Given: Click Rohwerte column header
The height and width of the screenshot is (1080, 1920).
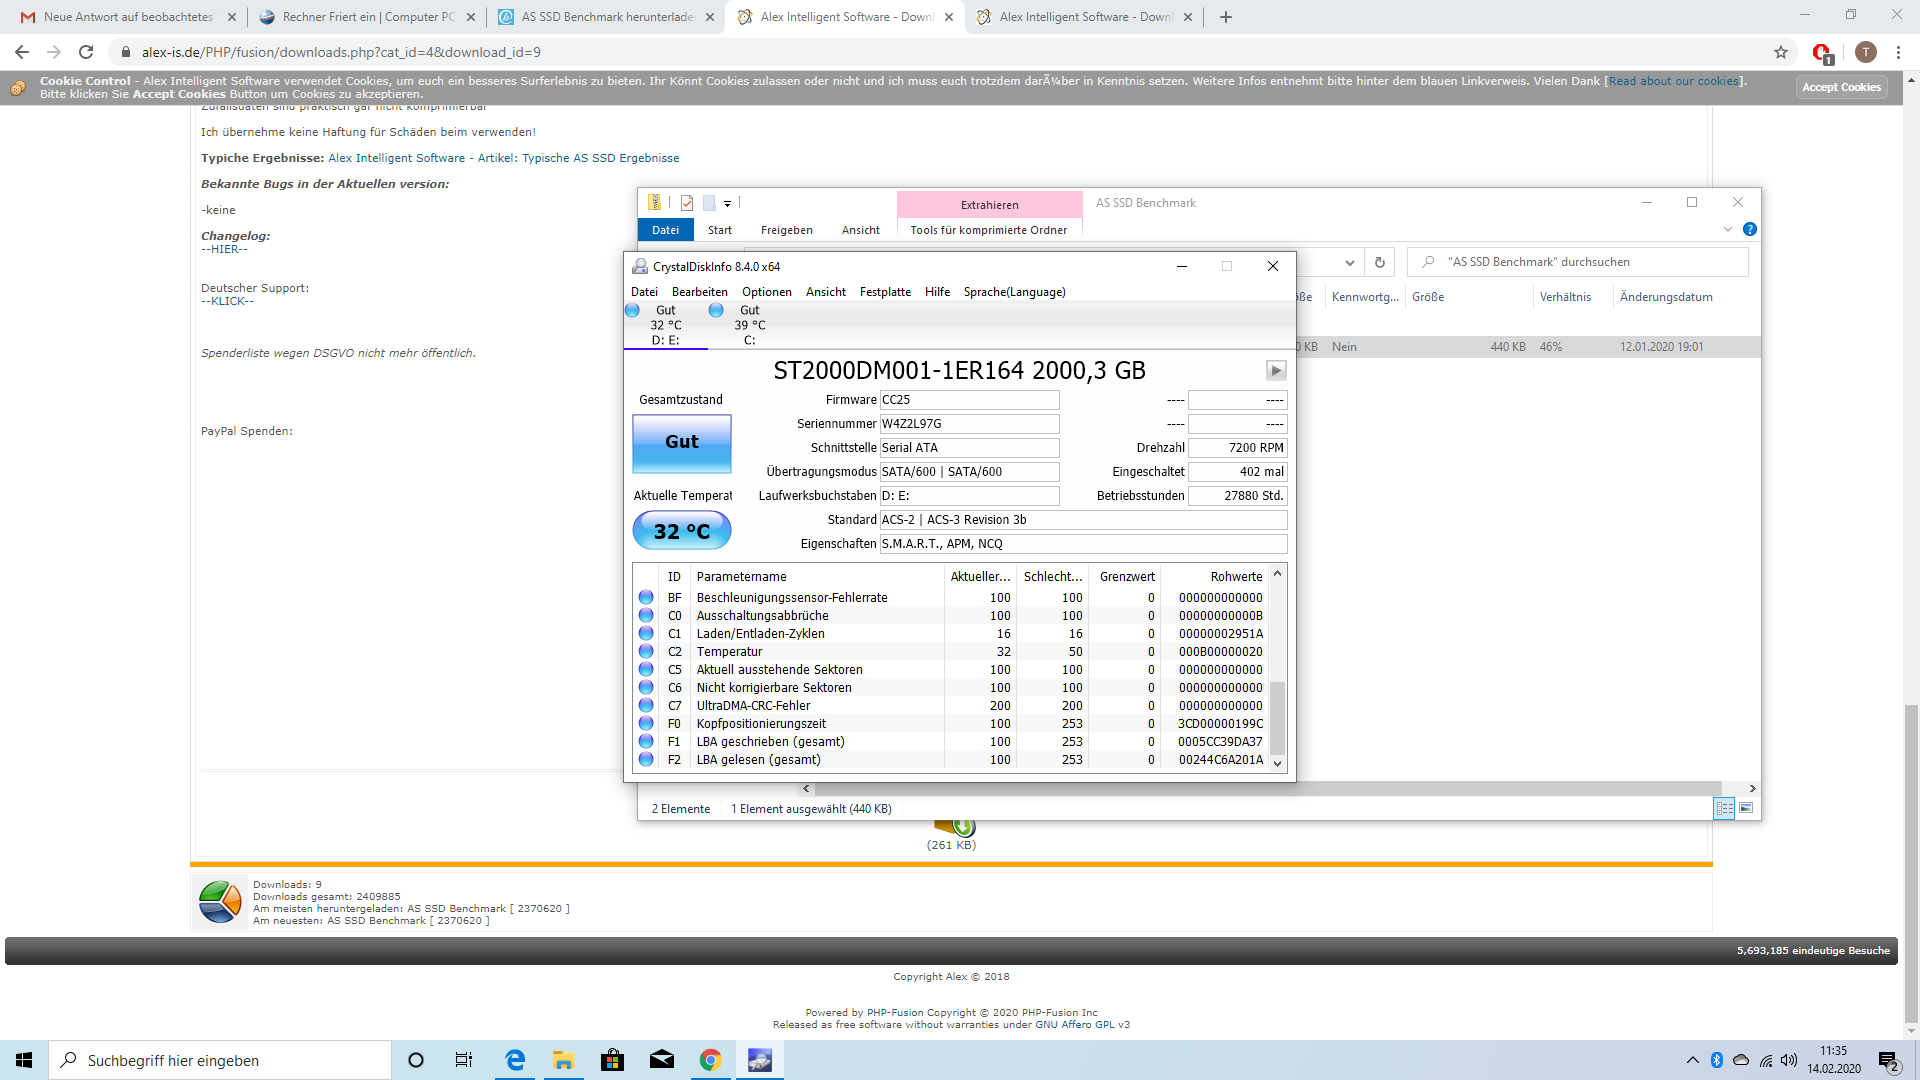Looking at the screenshot, I should [x=1236, y=577].
